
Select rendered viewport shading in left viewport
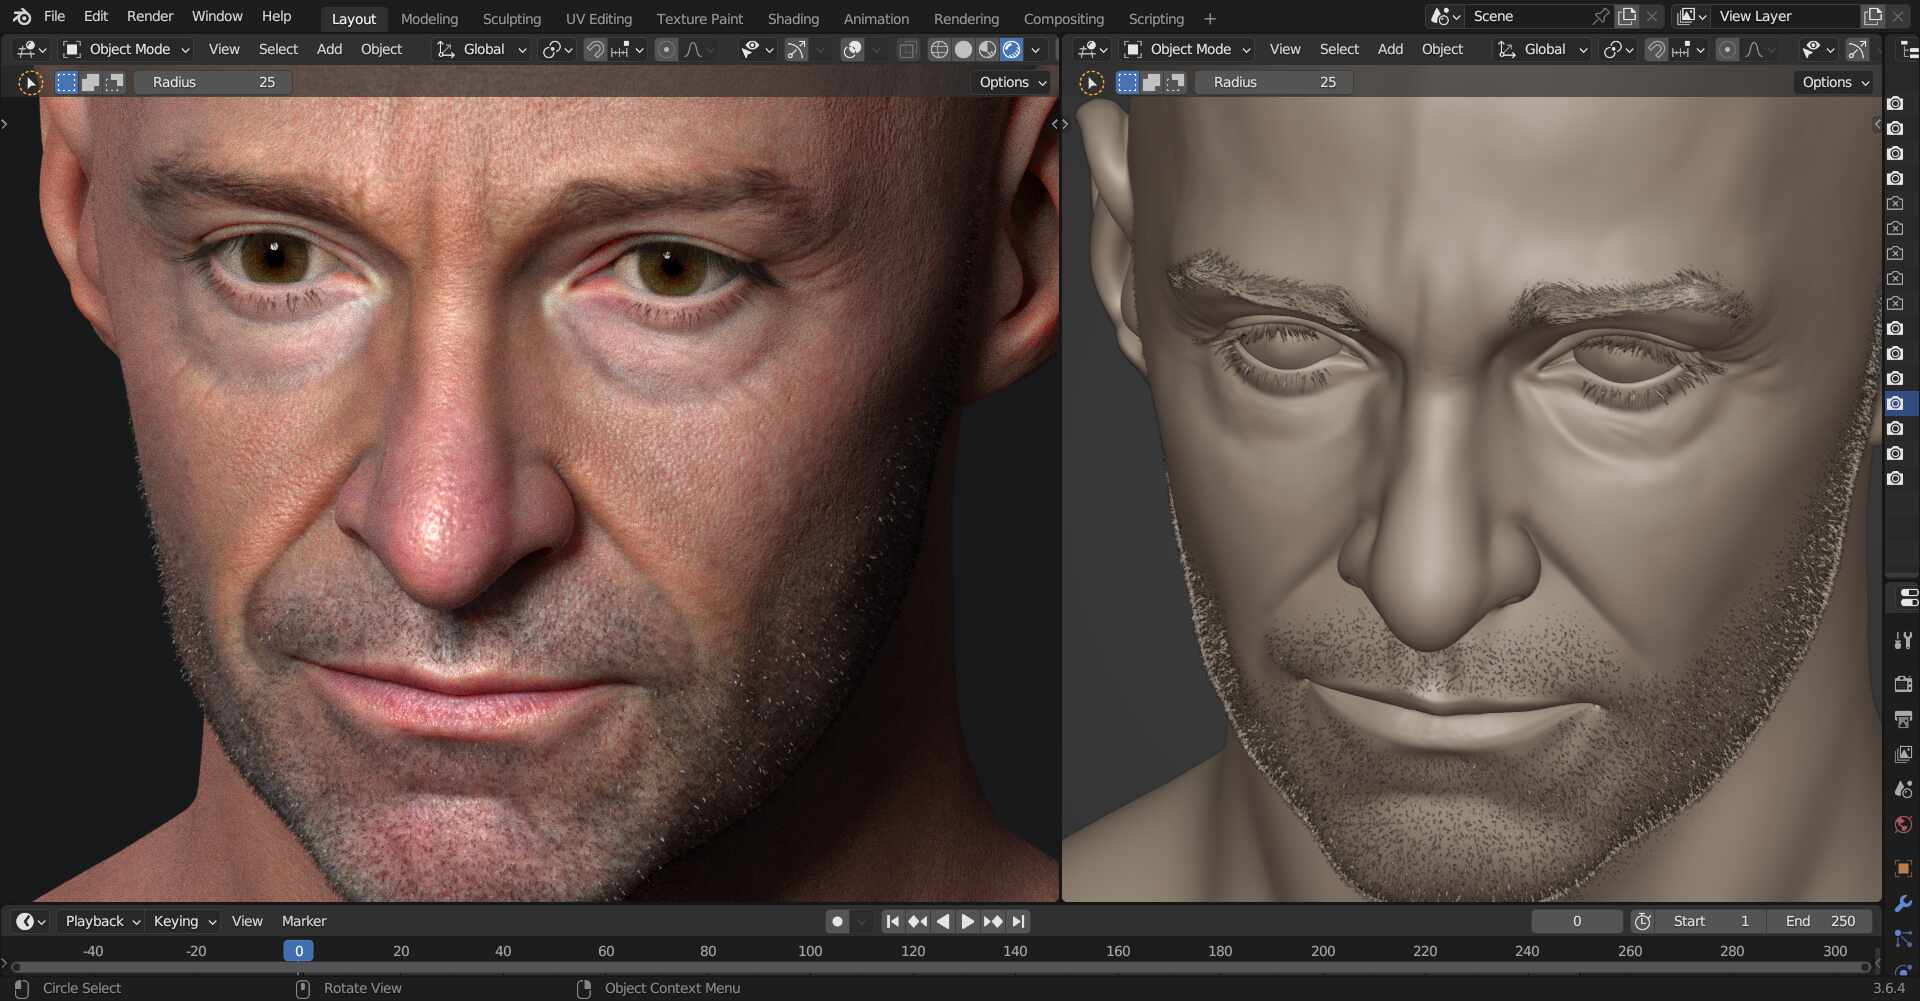pos(1012,49)
